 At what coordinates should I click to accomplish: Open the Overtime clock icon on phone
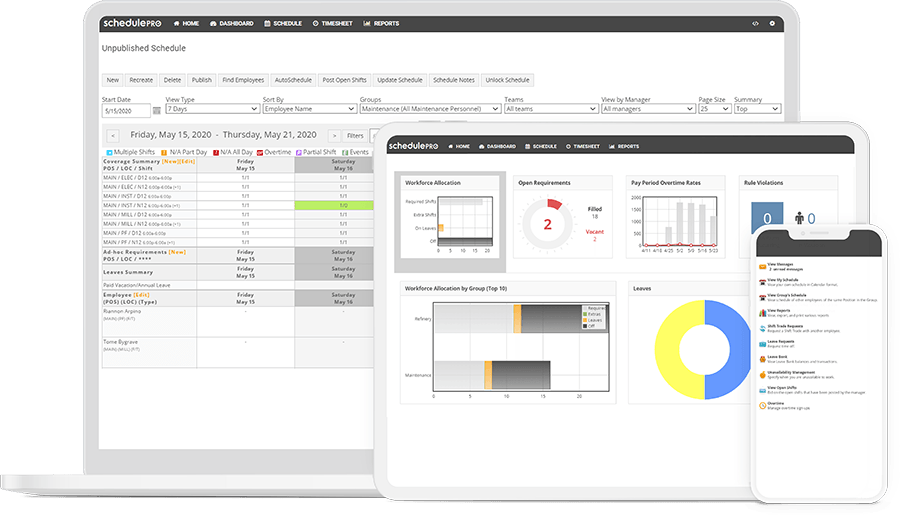click(762, 405)
